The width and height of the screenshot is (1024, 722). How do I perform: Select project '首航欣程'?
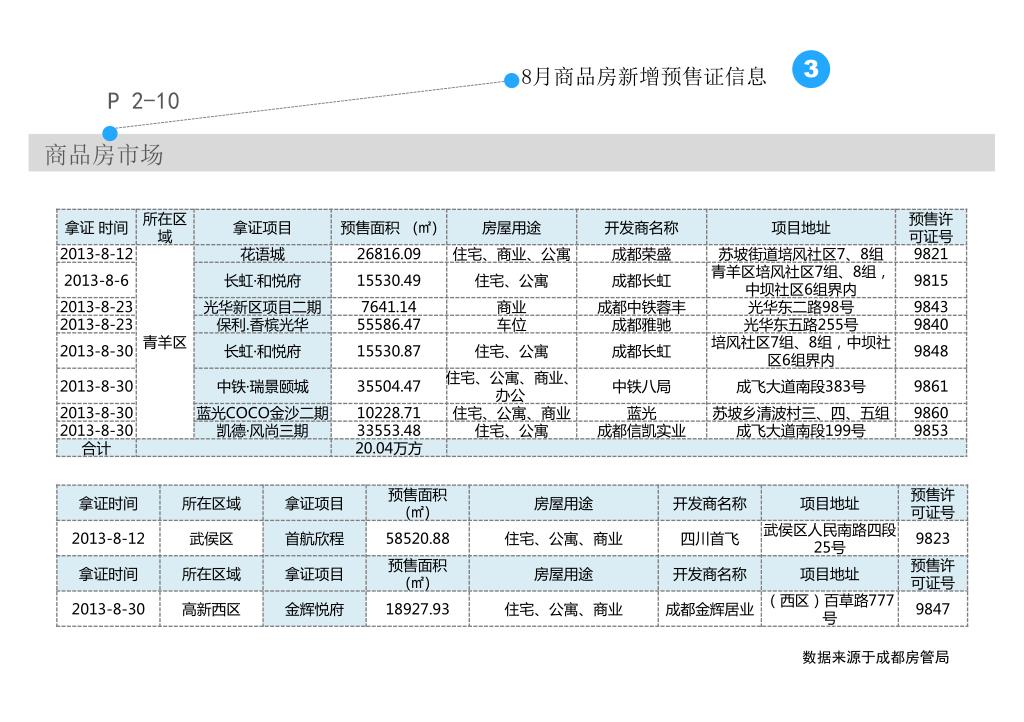[314, 539]
